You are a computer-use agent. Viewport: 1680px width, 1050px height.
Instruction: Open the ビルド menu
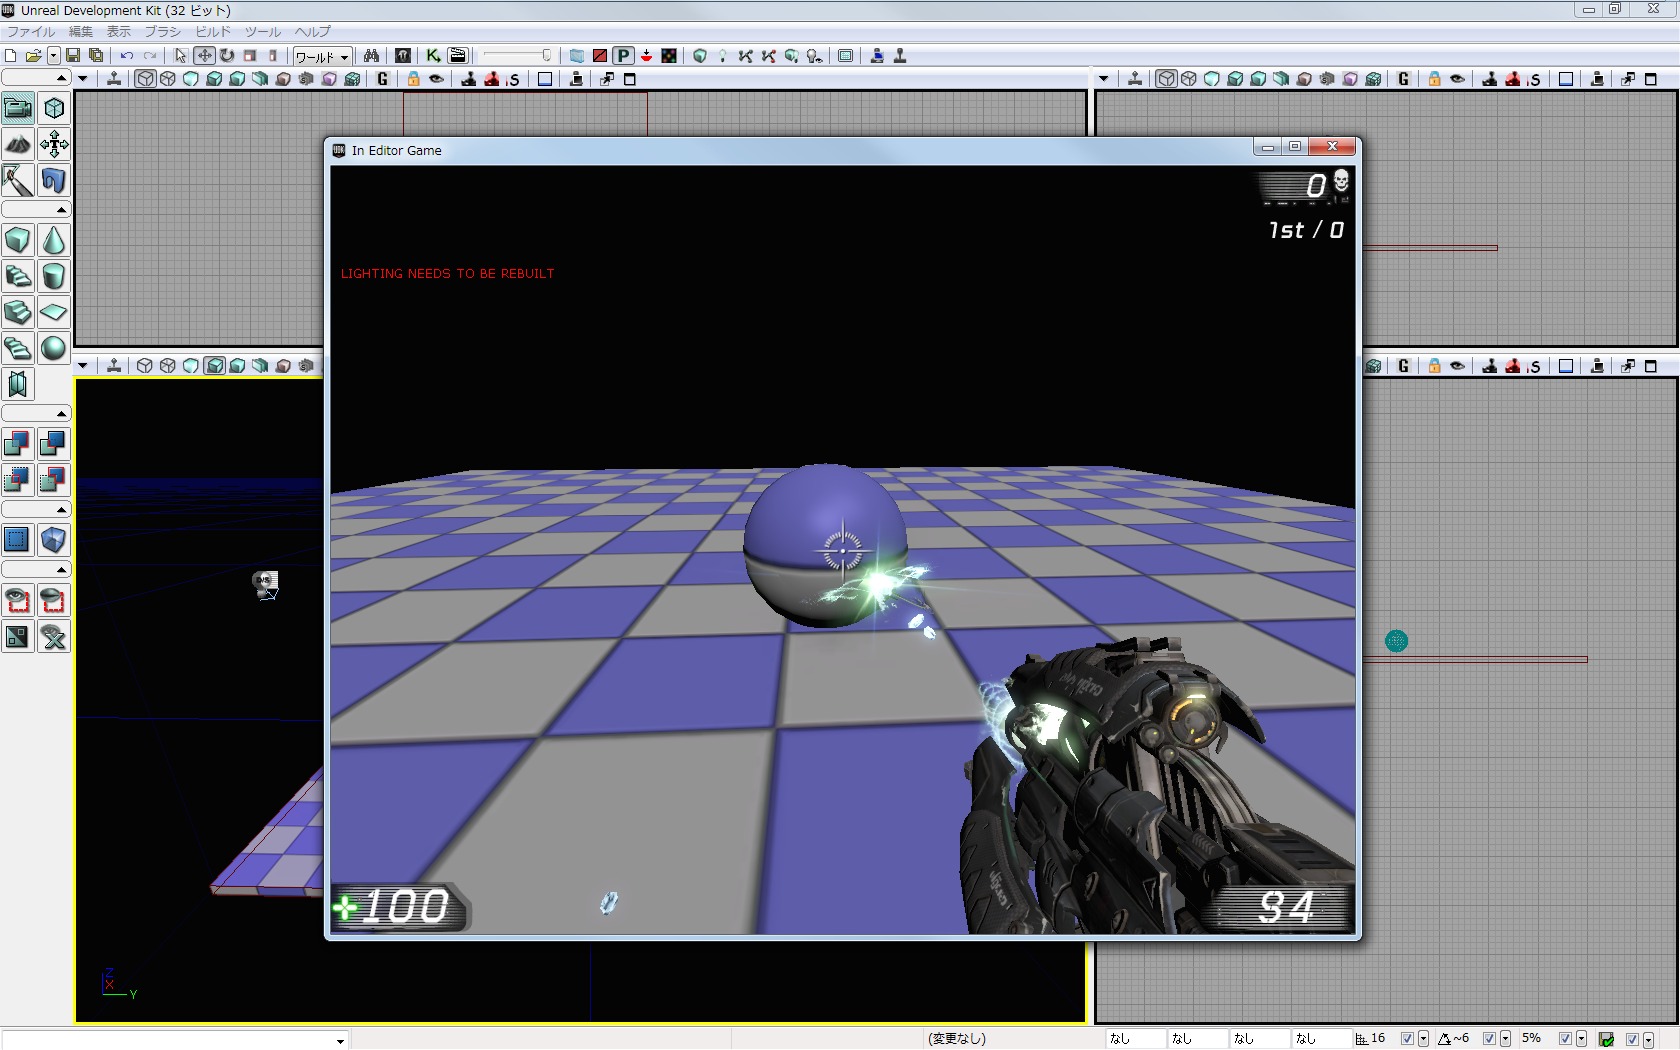[x=212, y=32]
